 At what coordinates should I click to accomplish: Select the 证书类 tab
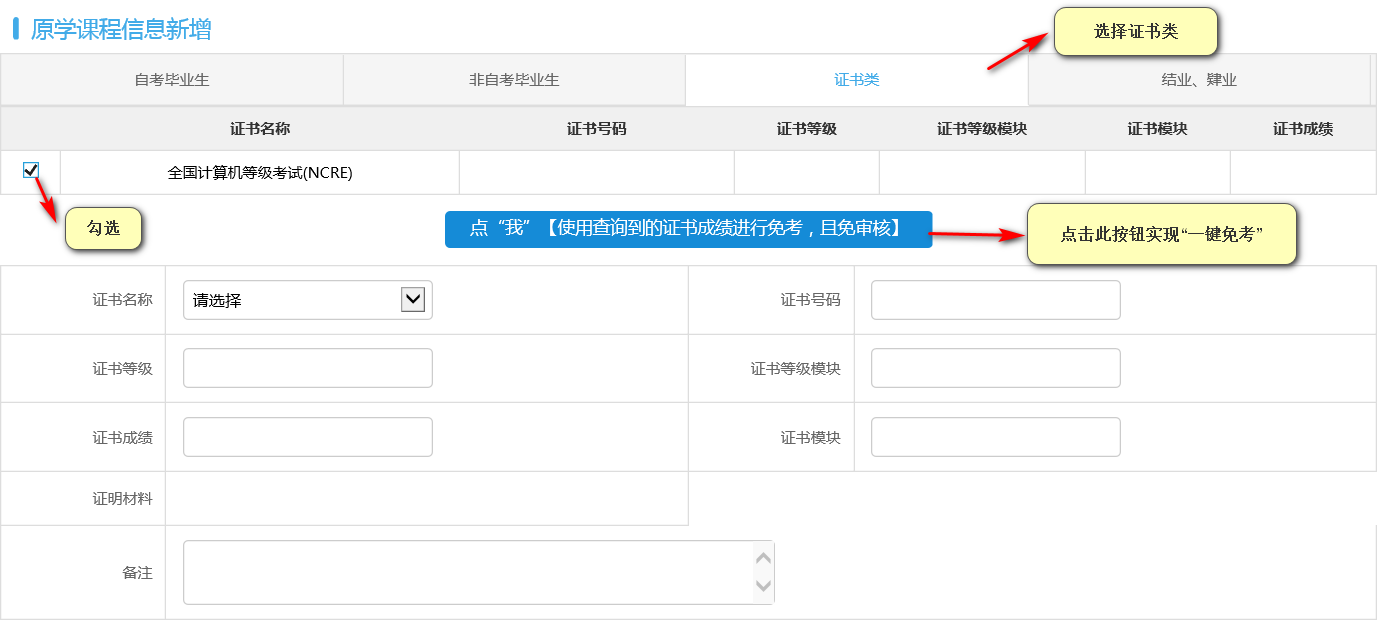[x=856, y=80]
